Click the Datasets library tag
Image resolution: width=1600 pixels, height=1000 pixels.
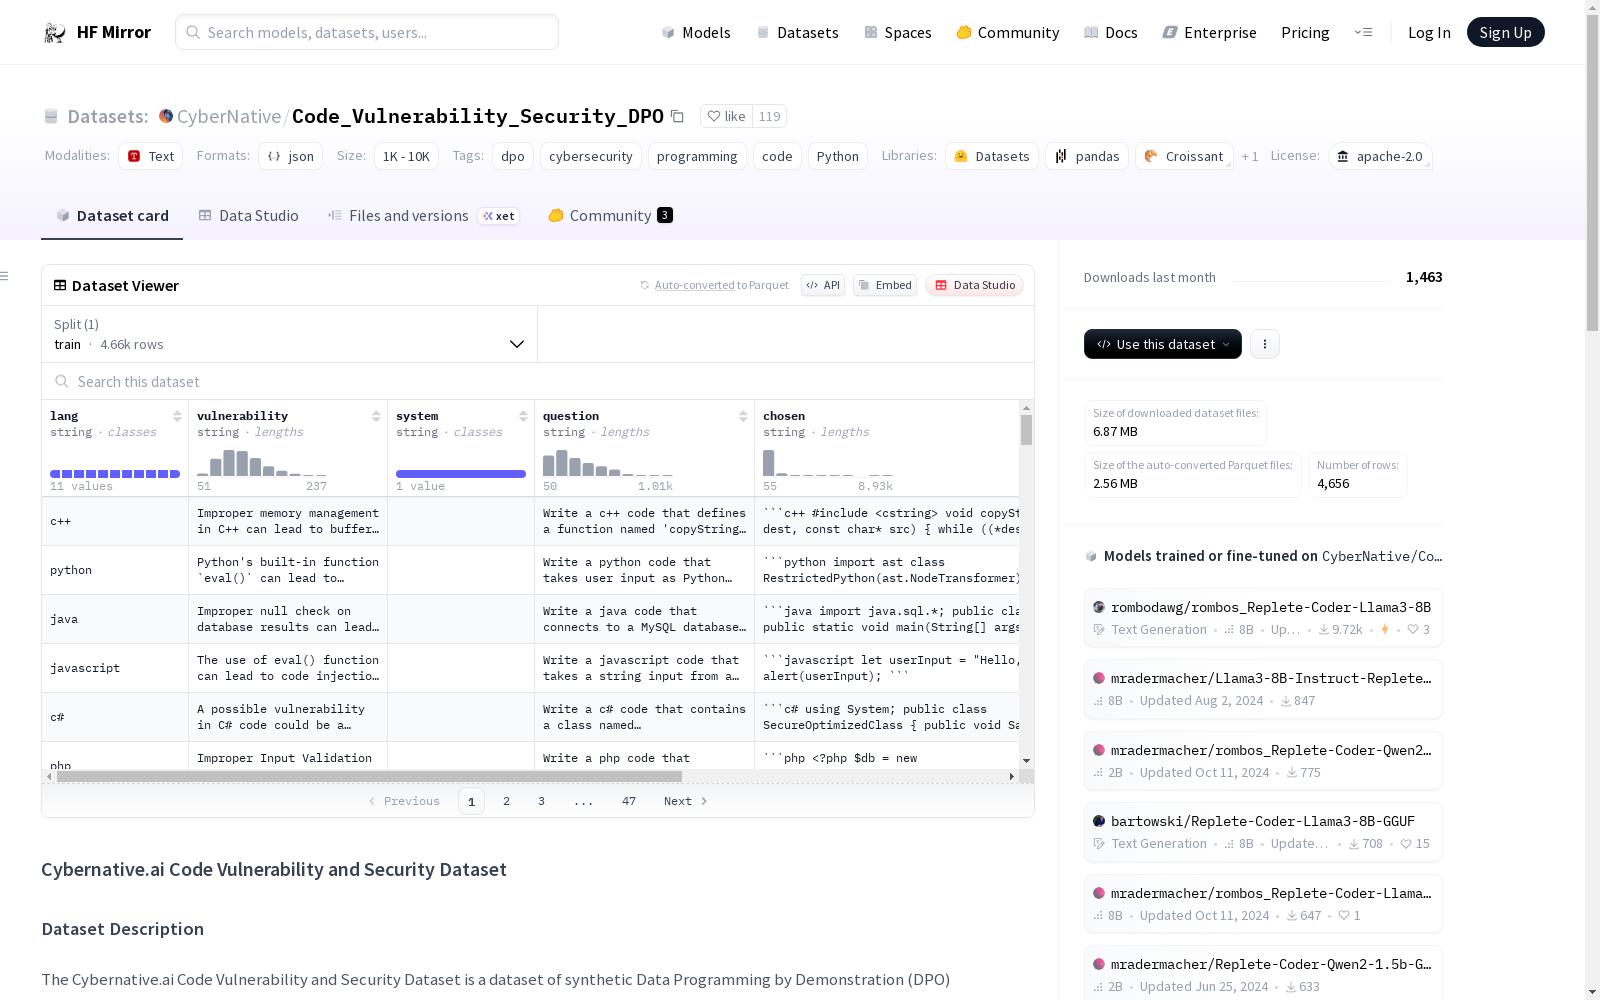click(x=992, y=156)
